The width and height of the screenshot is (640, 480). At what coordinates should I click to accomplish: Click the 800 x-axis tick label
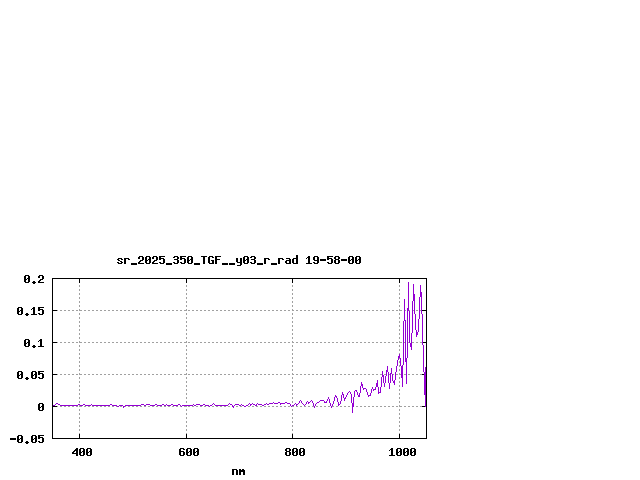coord(293,453)
